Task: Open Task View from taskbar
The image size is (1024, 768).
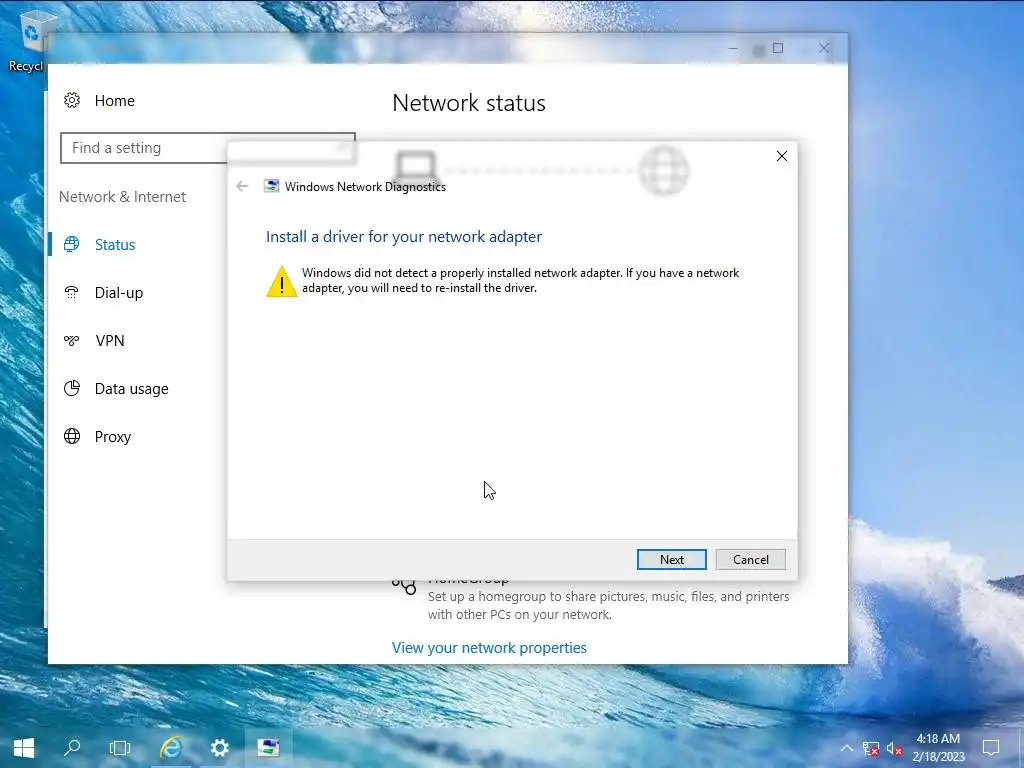Action: click(120, 748)
